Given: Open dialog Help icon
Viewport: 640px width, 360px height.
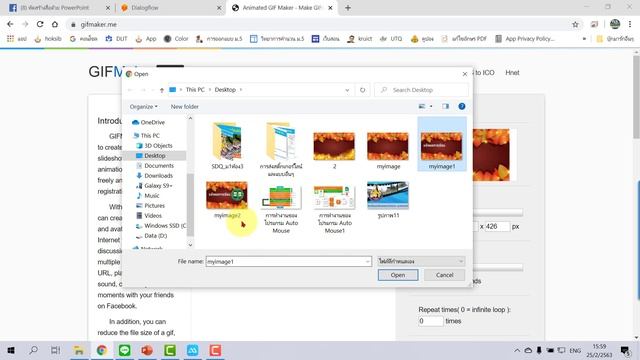Looking at the screenshot, I should [462, 107].
